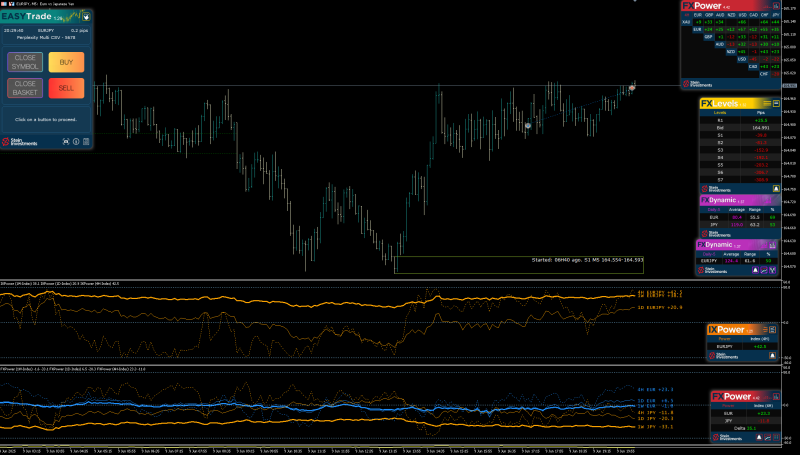
Task: Open the IX Power hamburger menu
Action: (765, 330)
